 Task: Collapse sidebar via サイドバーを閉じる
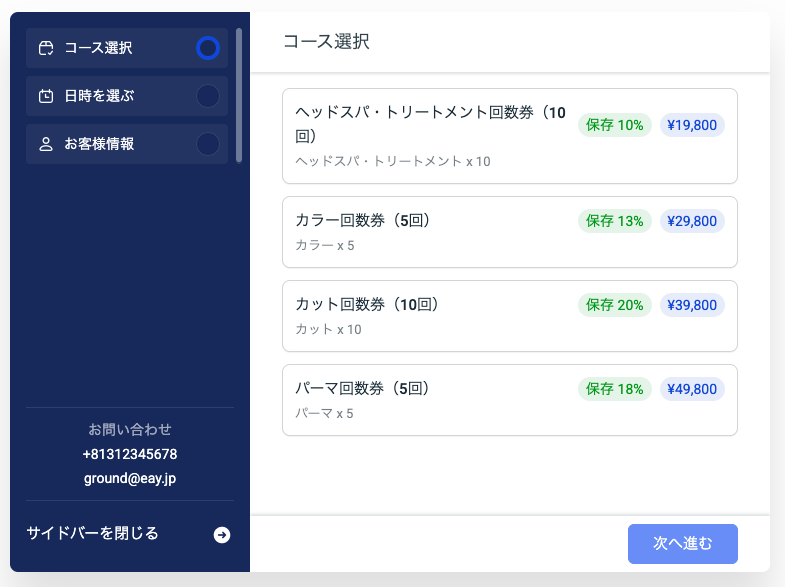(92, 534)
